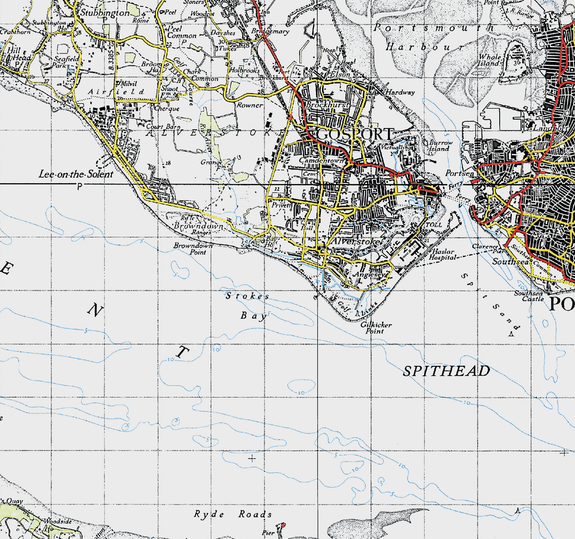
Task: Click the Hardway label
Action: pos(400,92)
